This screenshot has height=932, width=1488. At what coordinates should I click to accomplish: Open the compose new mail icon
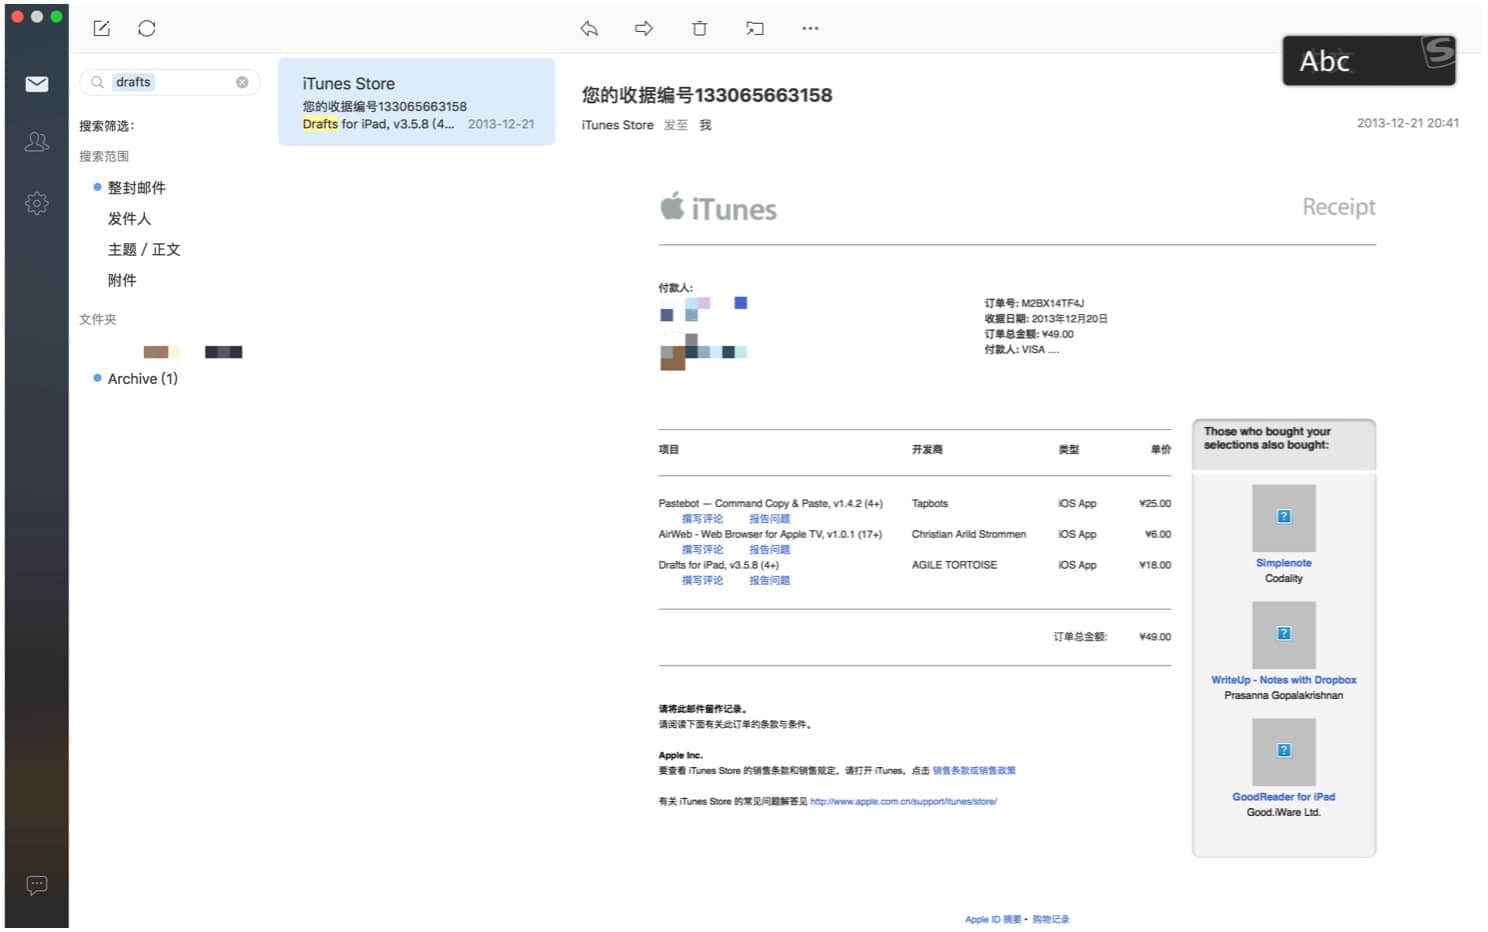[x=101, y=28]
